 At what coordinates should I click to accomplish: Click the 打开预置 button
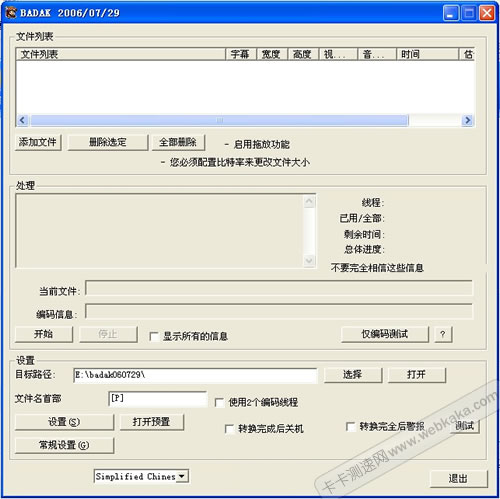(x=152, y=422)
